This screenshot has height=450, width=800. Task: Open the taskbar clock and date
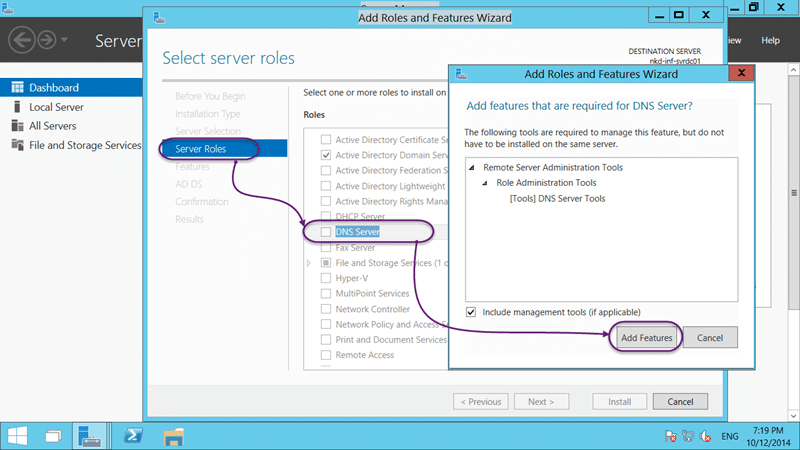[768, 436]
